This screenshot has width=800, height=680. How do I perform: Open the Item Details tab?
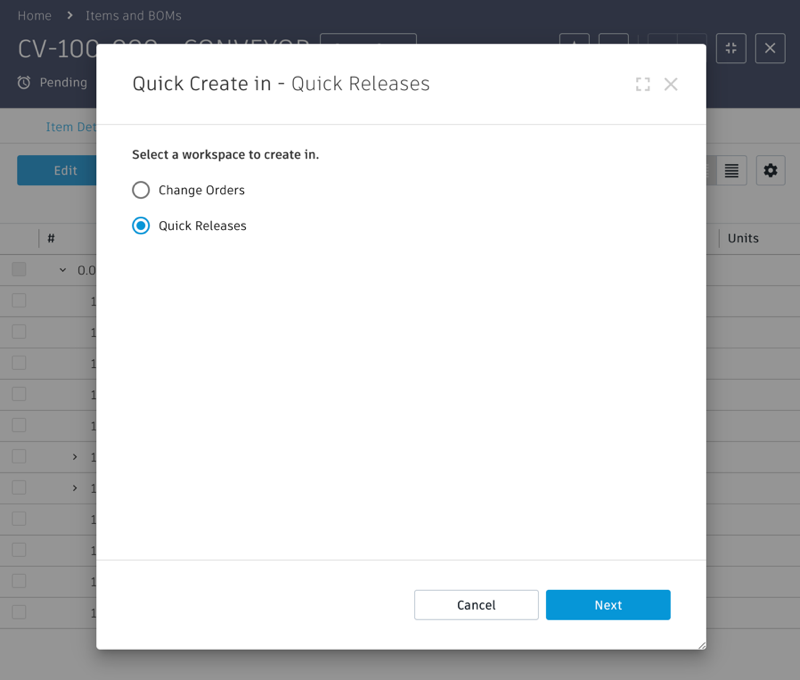[x=71, y=127]
